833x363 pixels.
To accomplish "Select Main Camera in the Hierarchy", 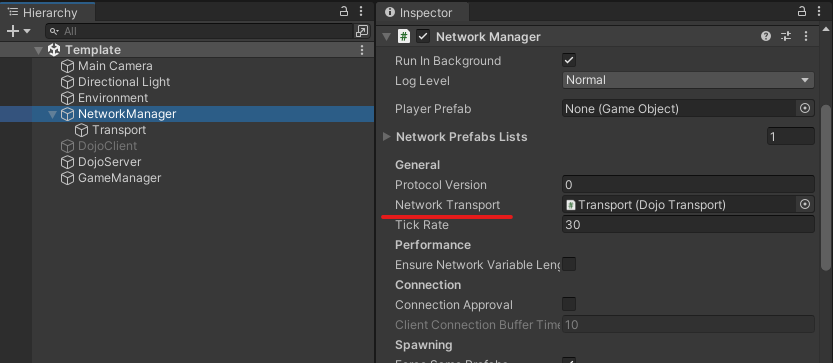I will click(115, 66).
